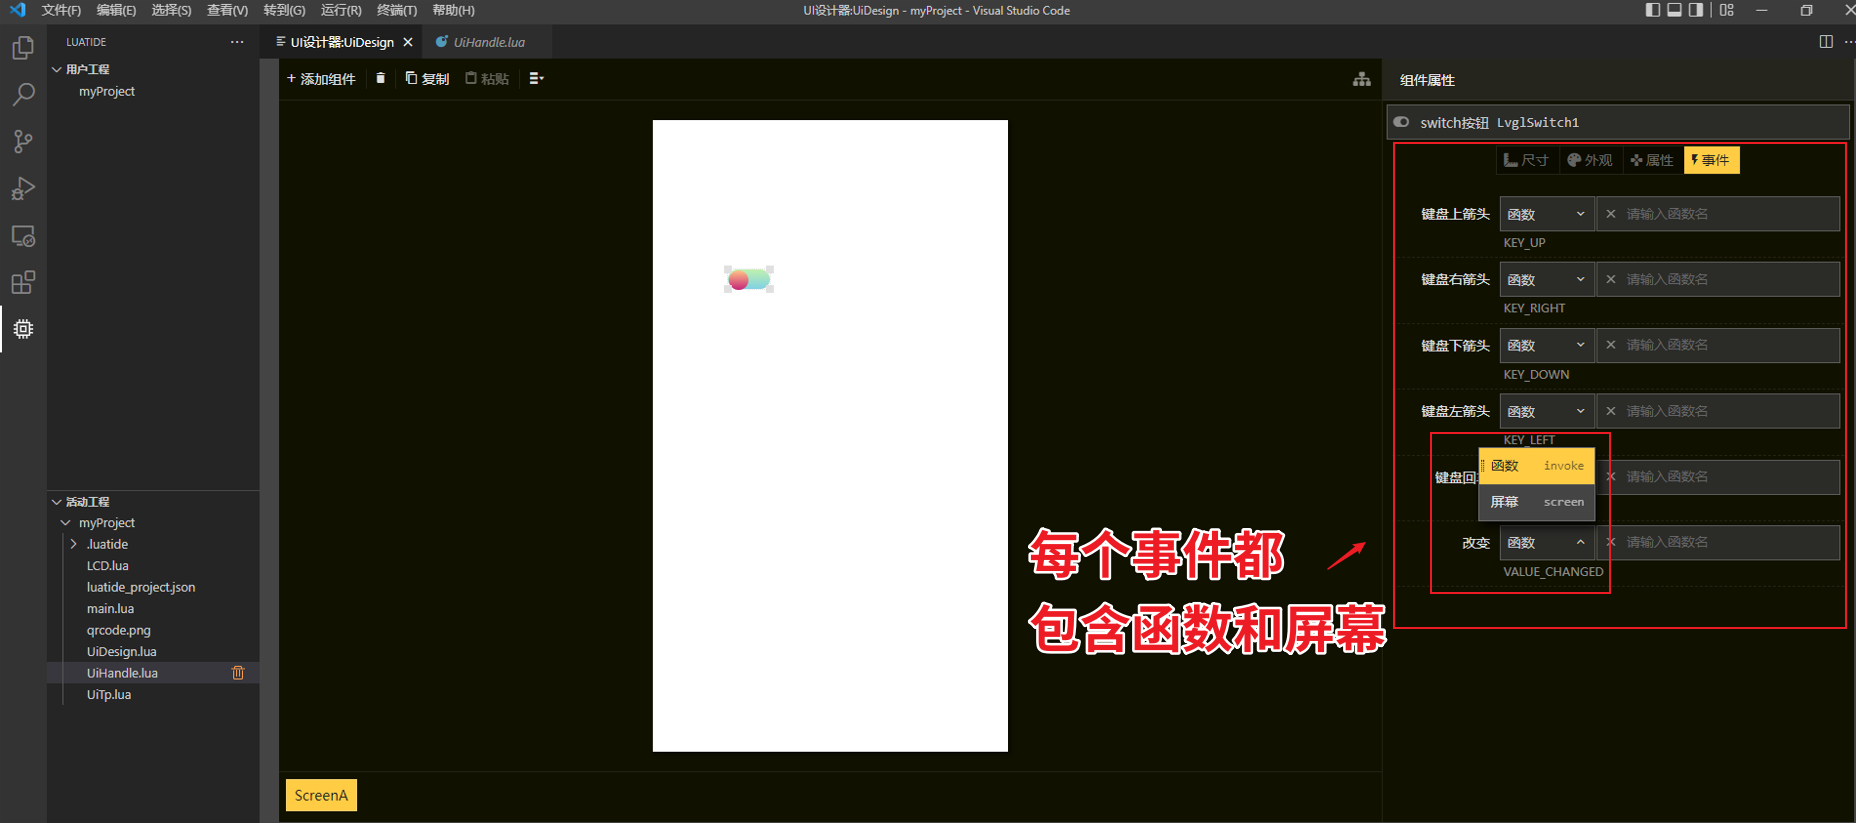Open the component hierarchy tree icon

[x=1361, y=79]
